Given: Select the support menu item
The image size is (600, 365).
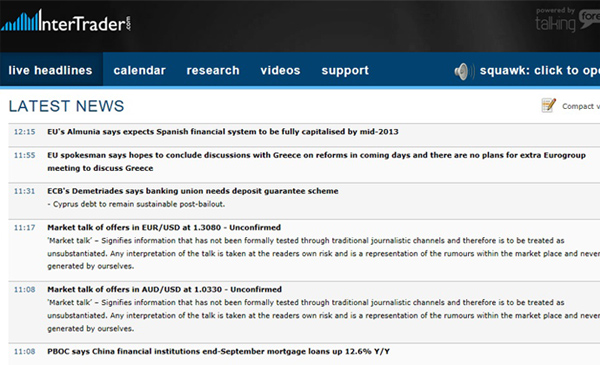Looking at the screenshot, I should (345, 71).
